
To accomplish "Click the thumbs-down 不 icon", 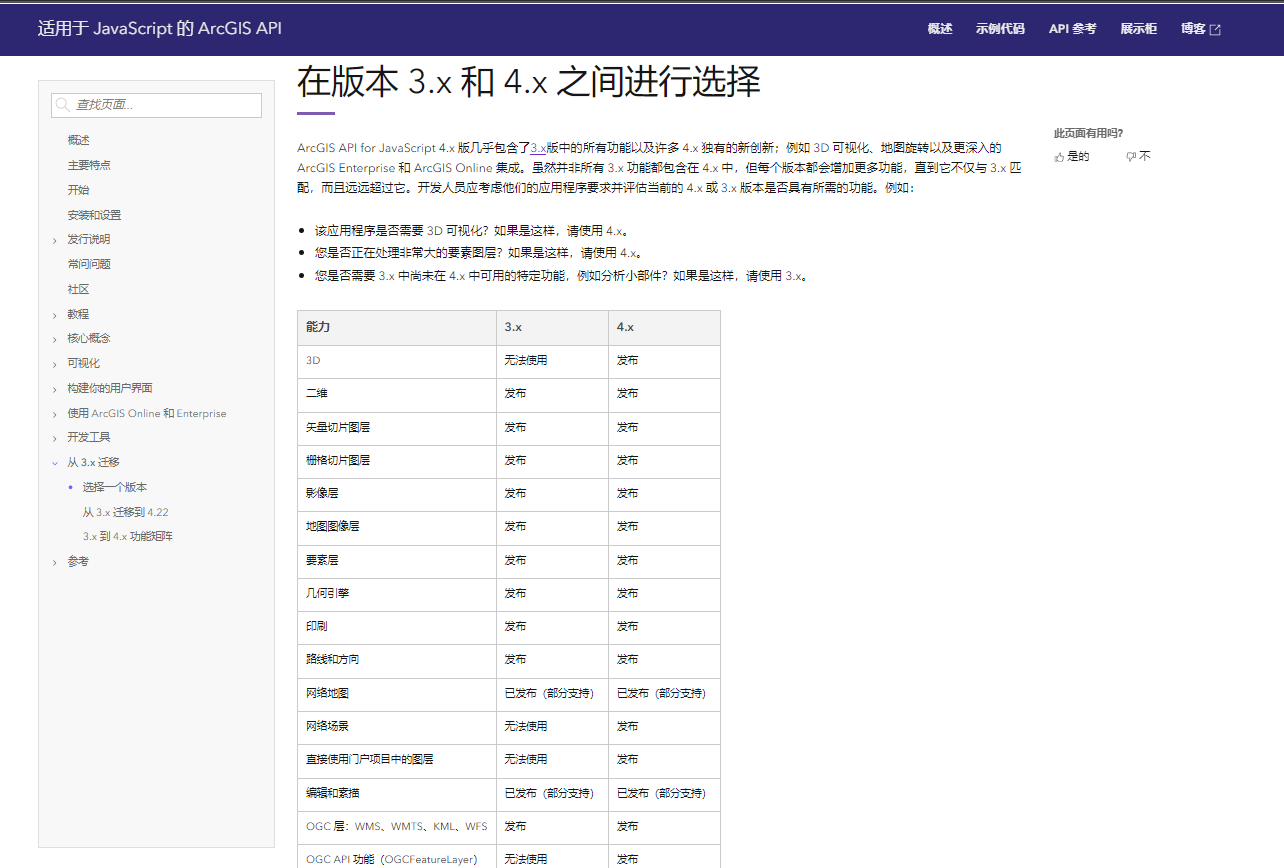I will tap(1131, 157).
